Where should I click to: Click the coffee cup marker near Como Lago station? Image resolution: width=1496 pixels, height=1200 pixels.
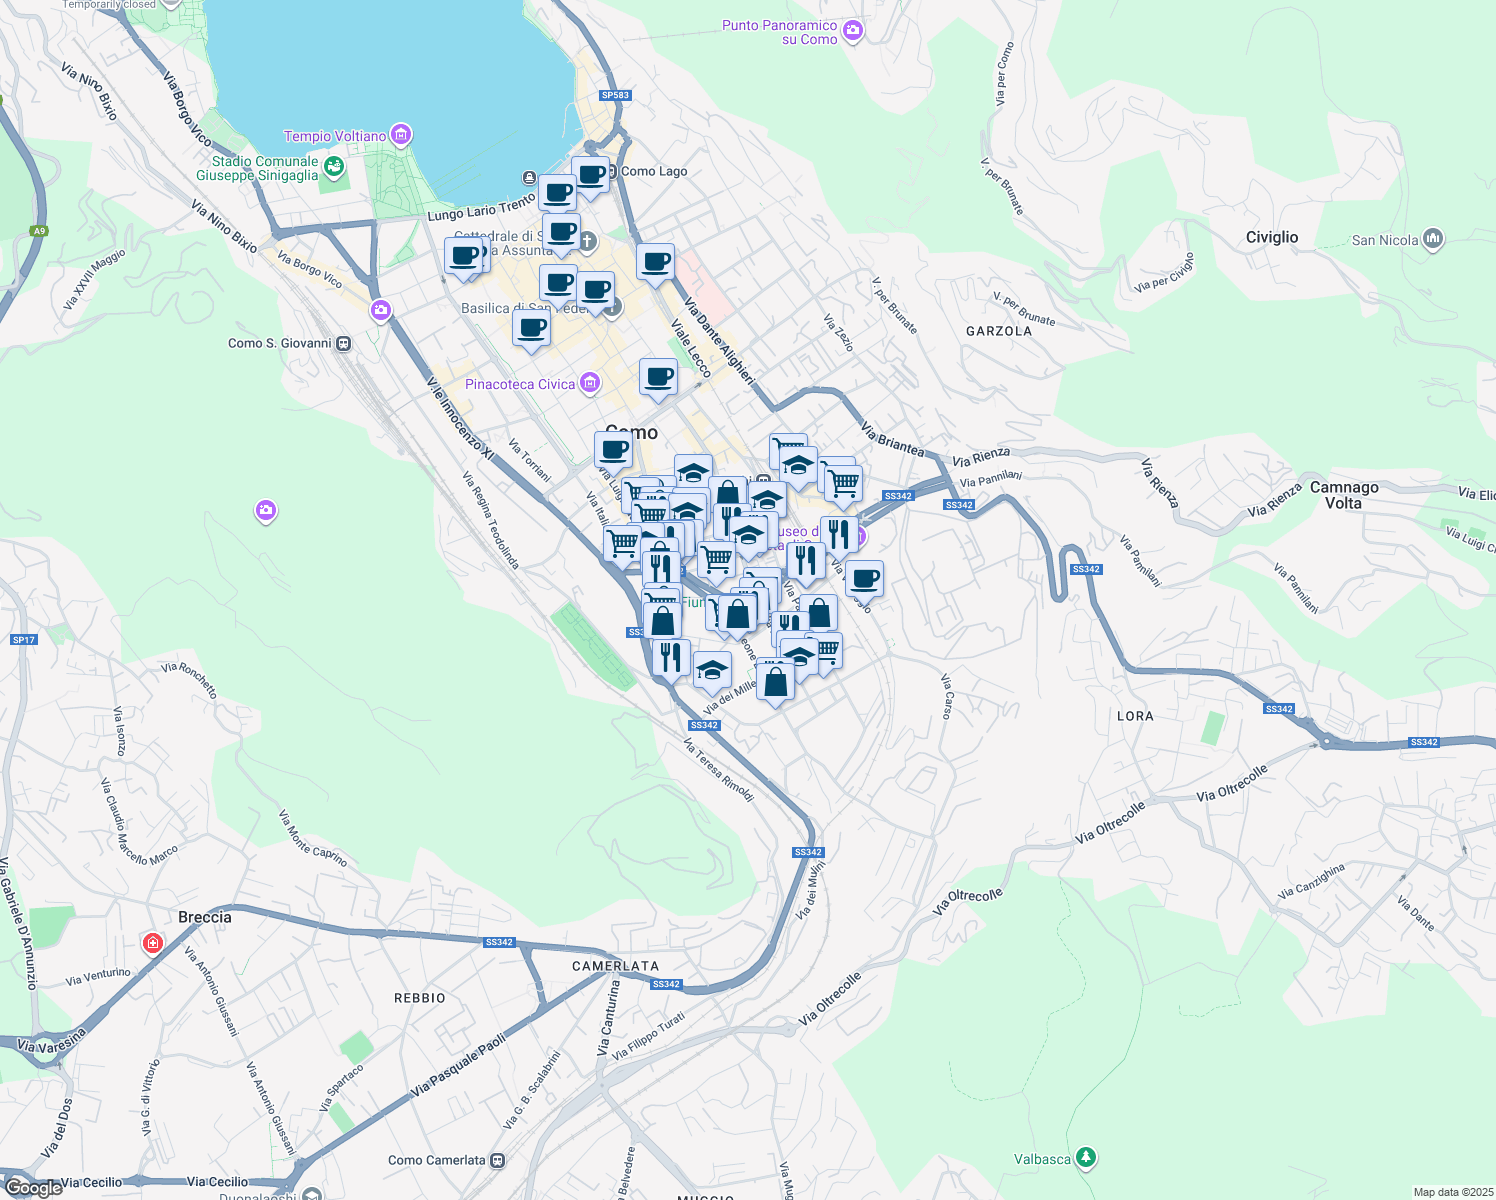[590, 176]
